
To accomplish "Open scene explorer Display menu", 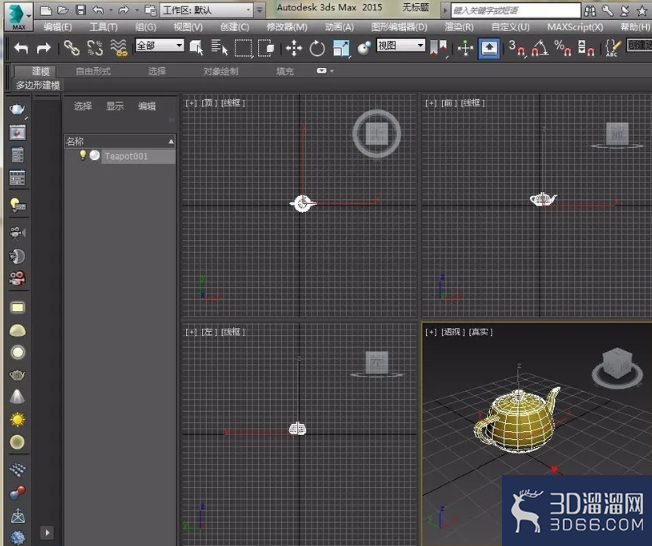I will [x=115, y=106].
